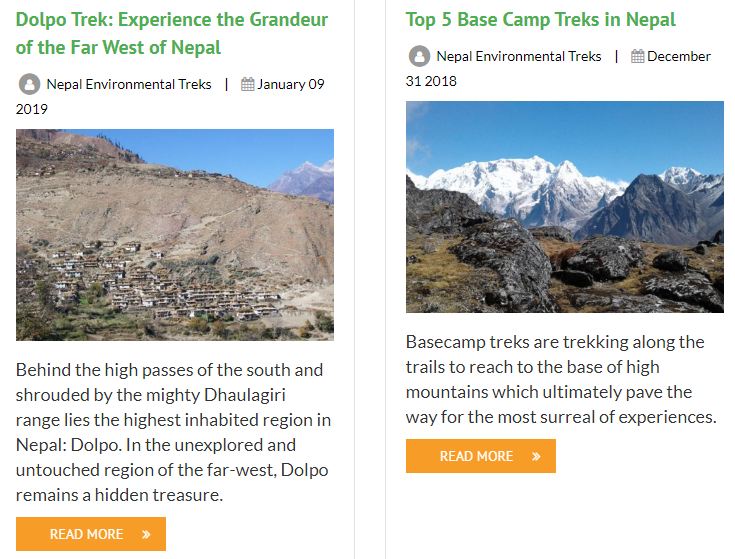Open the snowy mountain range photo
Screen dimensions: 735x559
tap(565, 207)
